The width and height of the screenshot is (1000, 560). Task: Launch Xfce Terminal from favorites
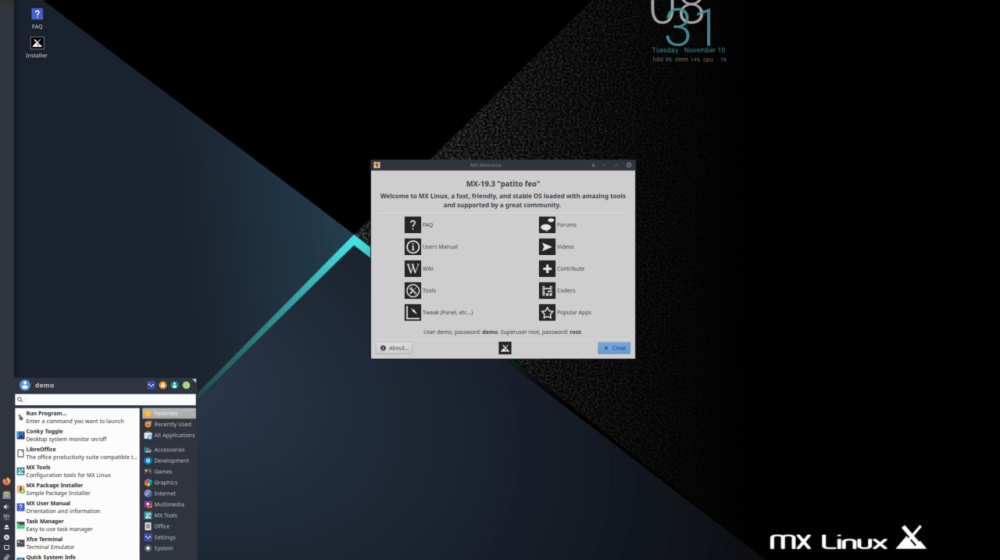pyautogui.click(x=77, y=543)
